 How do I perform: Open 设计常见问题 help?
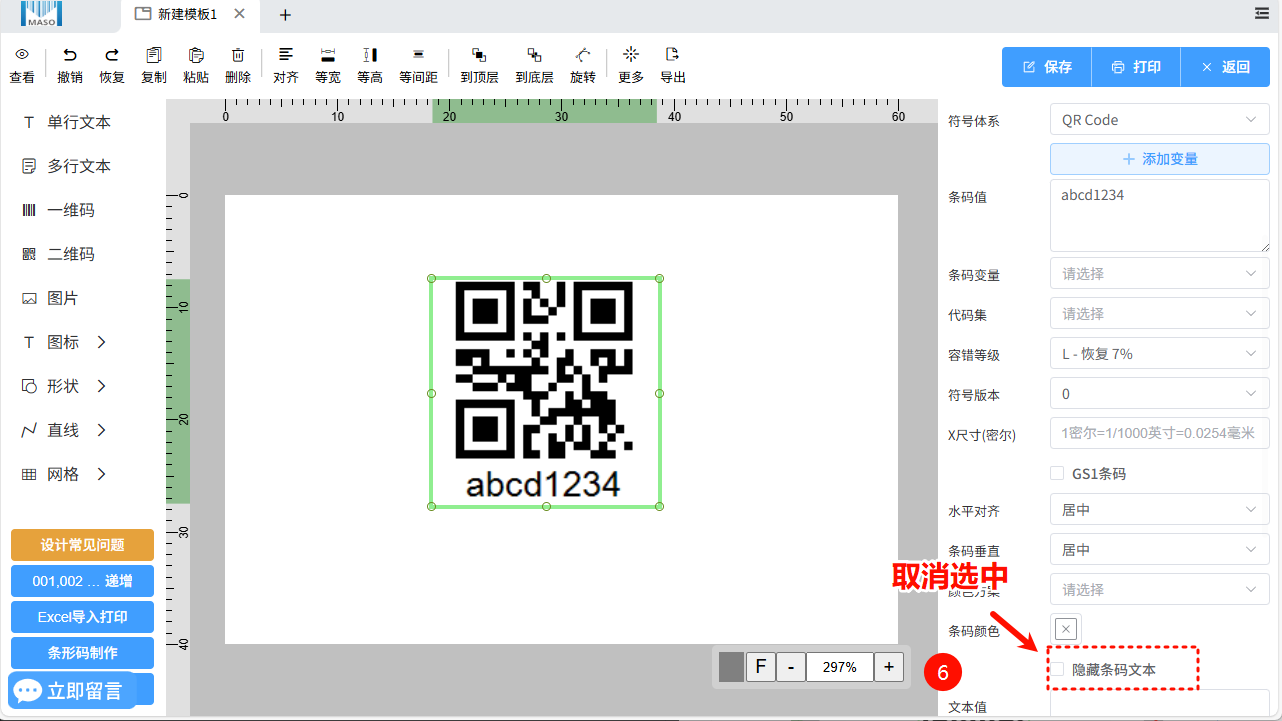82,545
